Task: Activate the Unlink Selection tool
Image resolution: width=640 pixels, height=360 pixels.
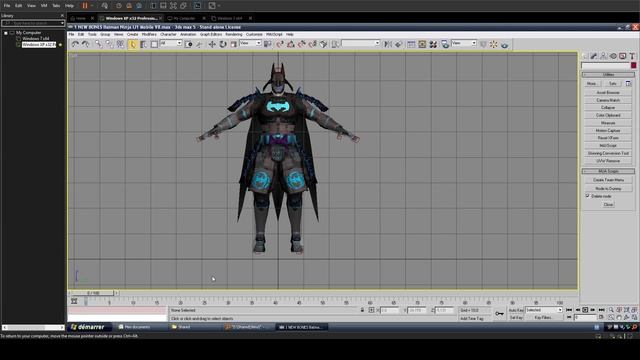Action: pos(109,44)
